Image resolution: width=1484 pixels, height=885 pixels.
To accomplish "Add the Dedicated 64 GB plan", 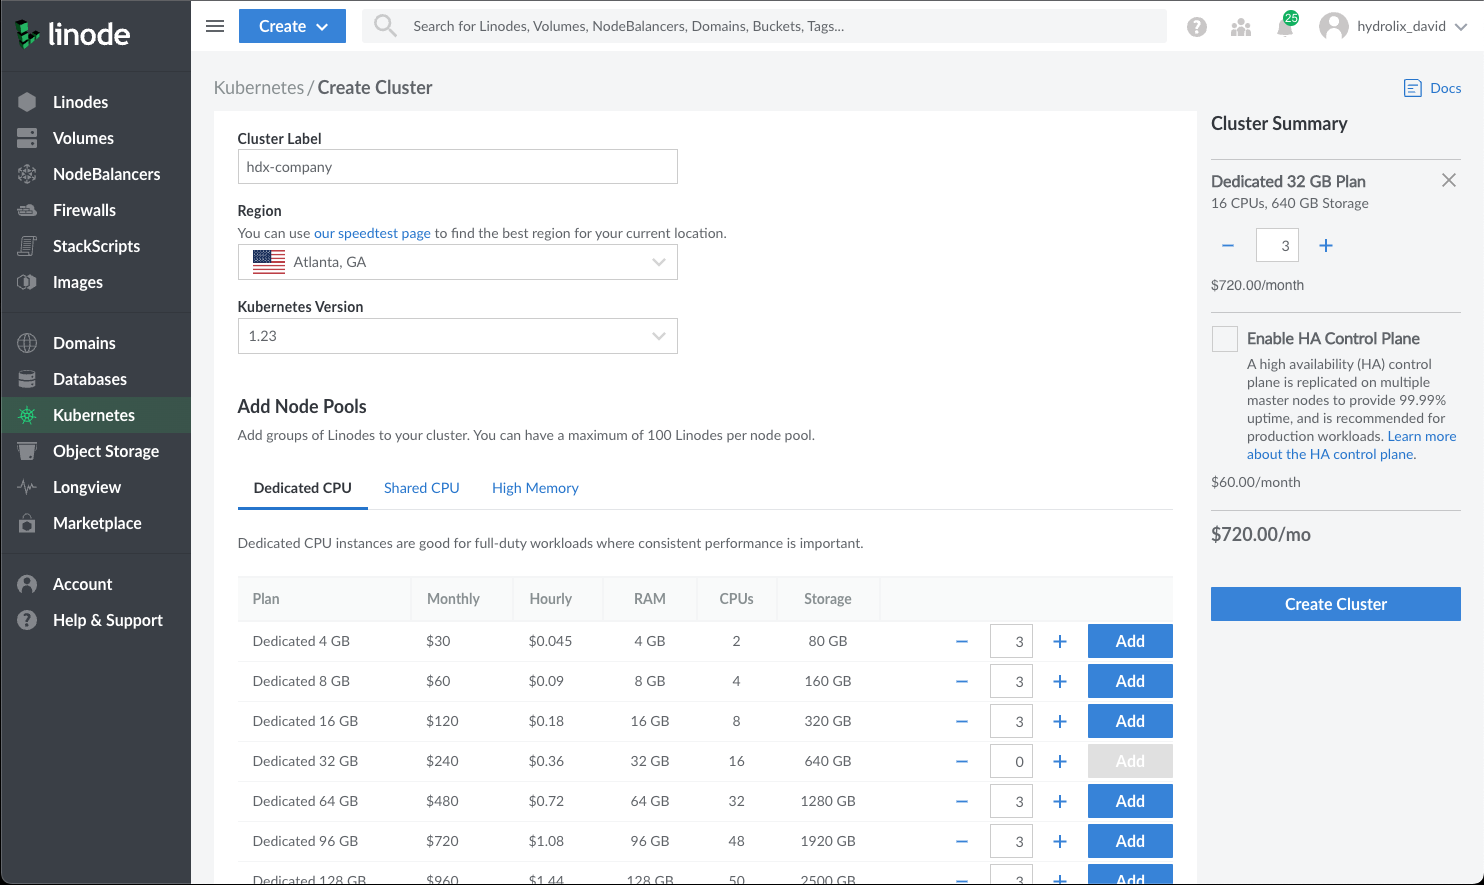I will pos(1130,801).
